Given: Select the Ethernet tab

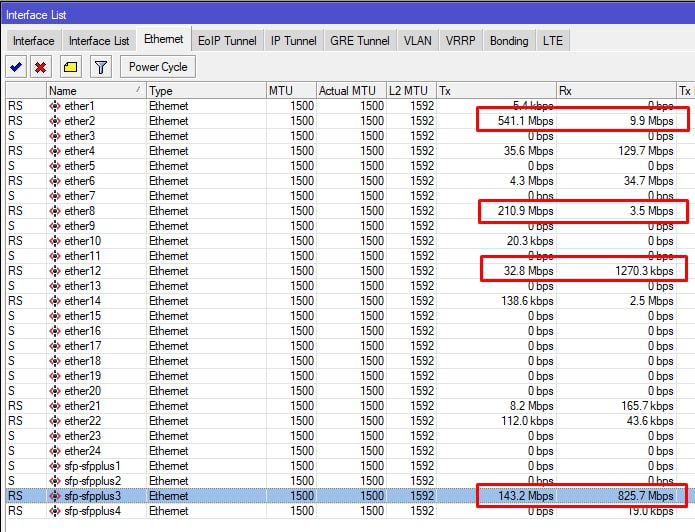Looking at the screenshot, I should (x=164, y=39).
